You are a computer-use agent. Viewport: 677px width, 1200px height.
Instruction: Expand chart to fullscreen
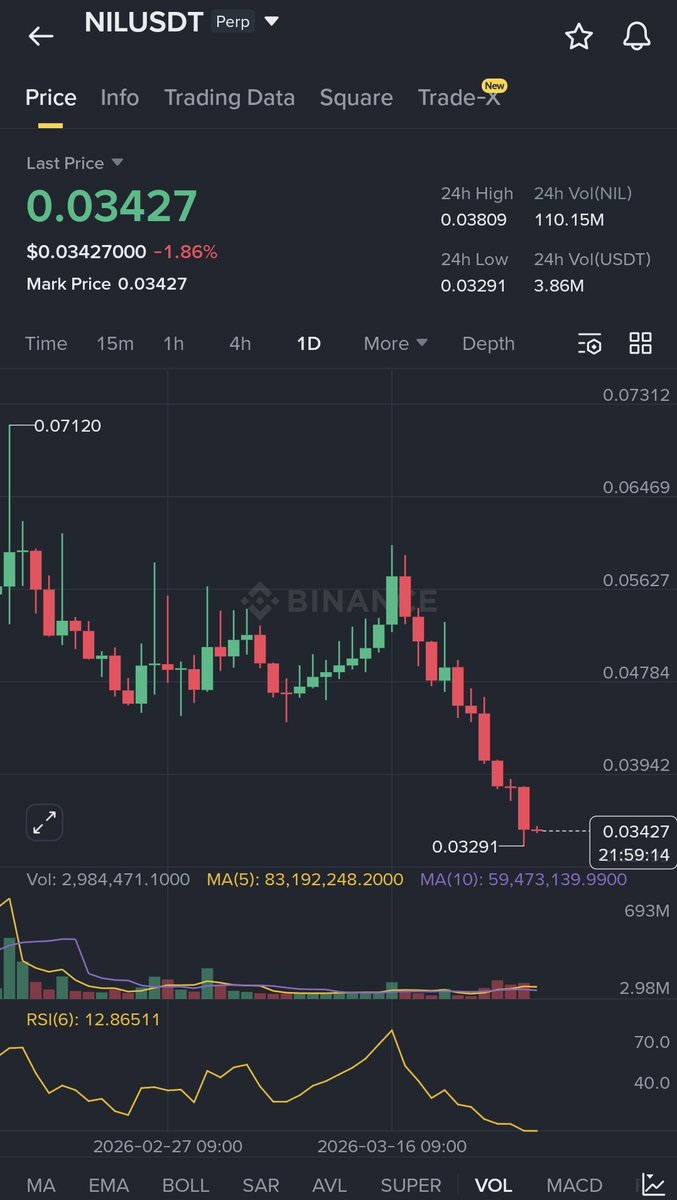coord(44,823)
